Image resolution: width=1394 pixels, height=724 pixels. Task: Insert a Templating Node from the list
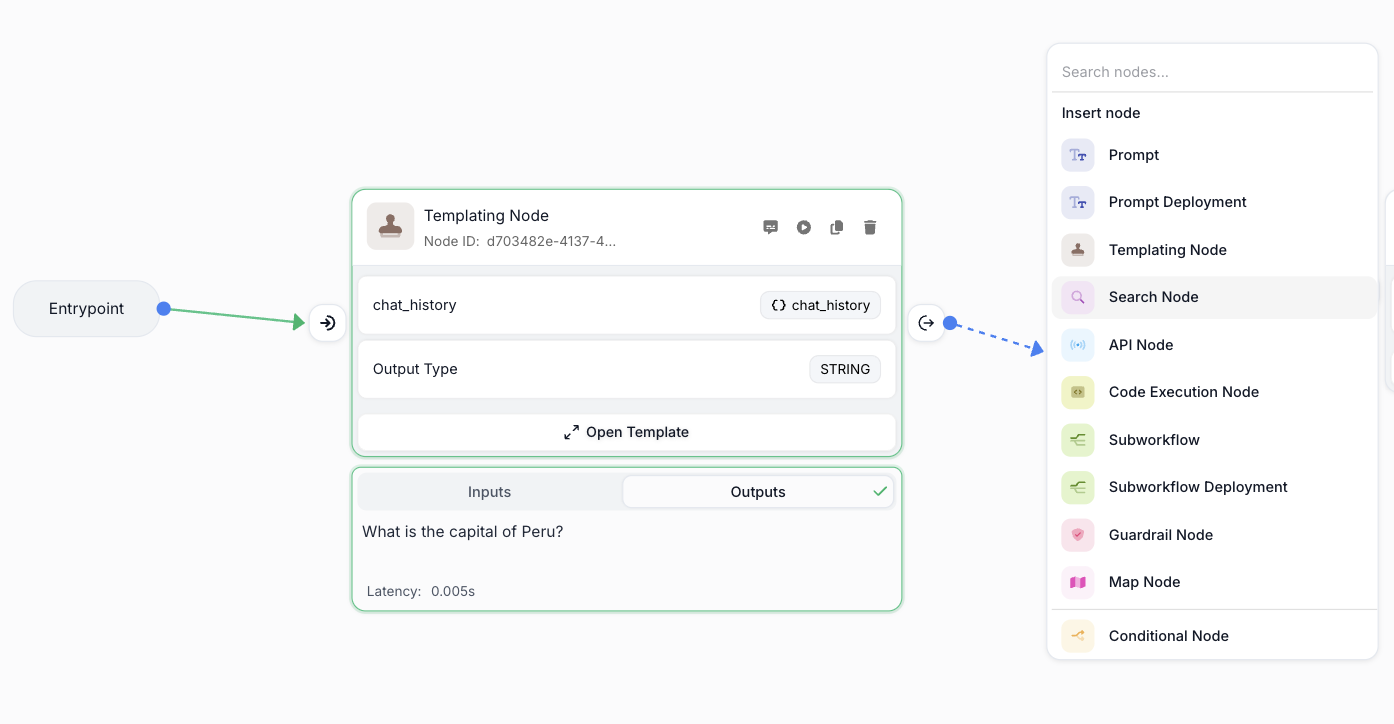point(1214,250)
